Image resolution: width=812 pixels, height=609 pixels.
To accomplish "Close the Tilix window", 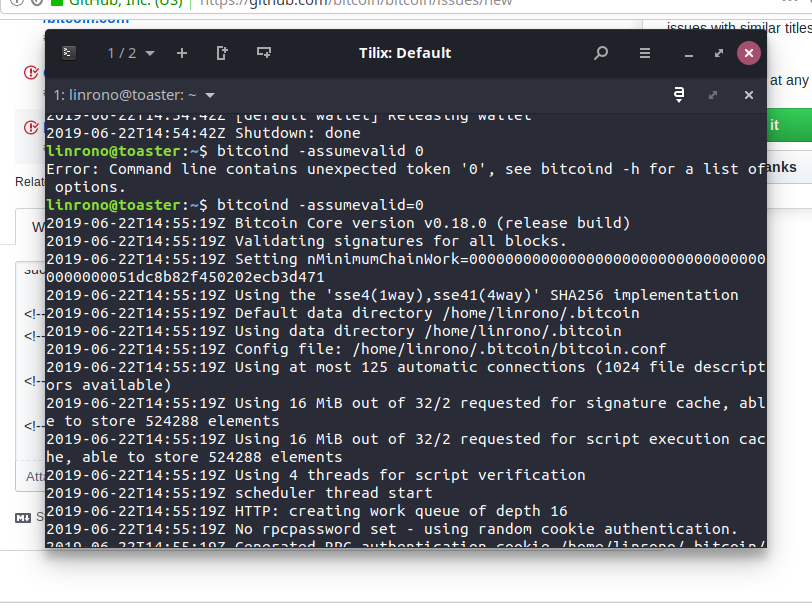I will pos(749,53).
